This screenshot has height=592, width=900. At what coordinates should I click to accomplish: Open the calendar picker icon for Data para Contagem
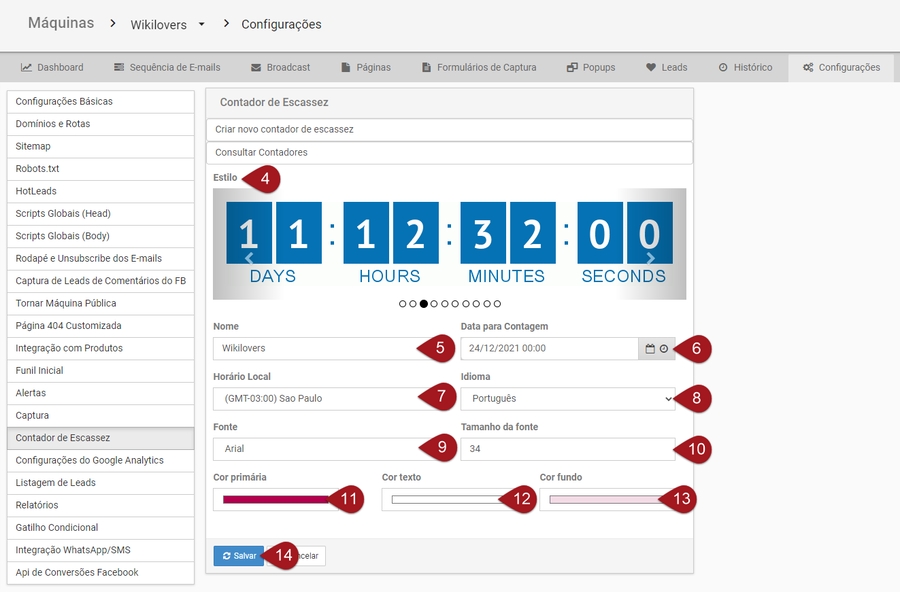[650, 349]
